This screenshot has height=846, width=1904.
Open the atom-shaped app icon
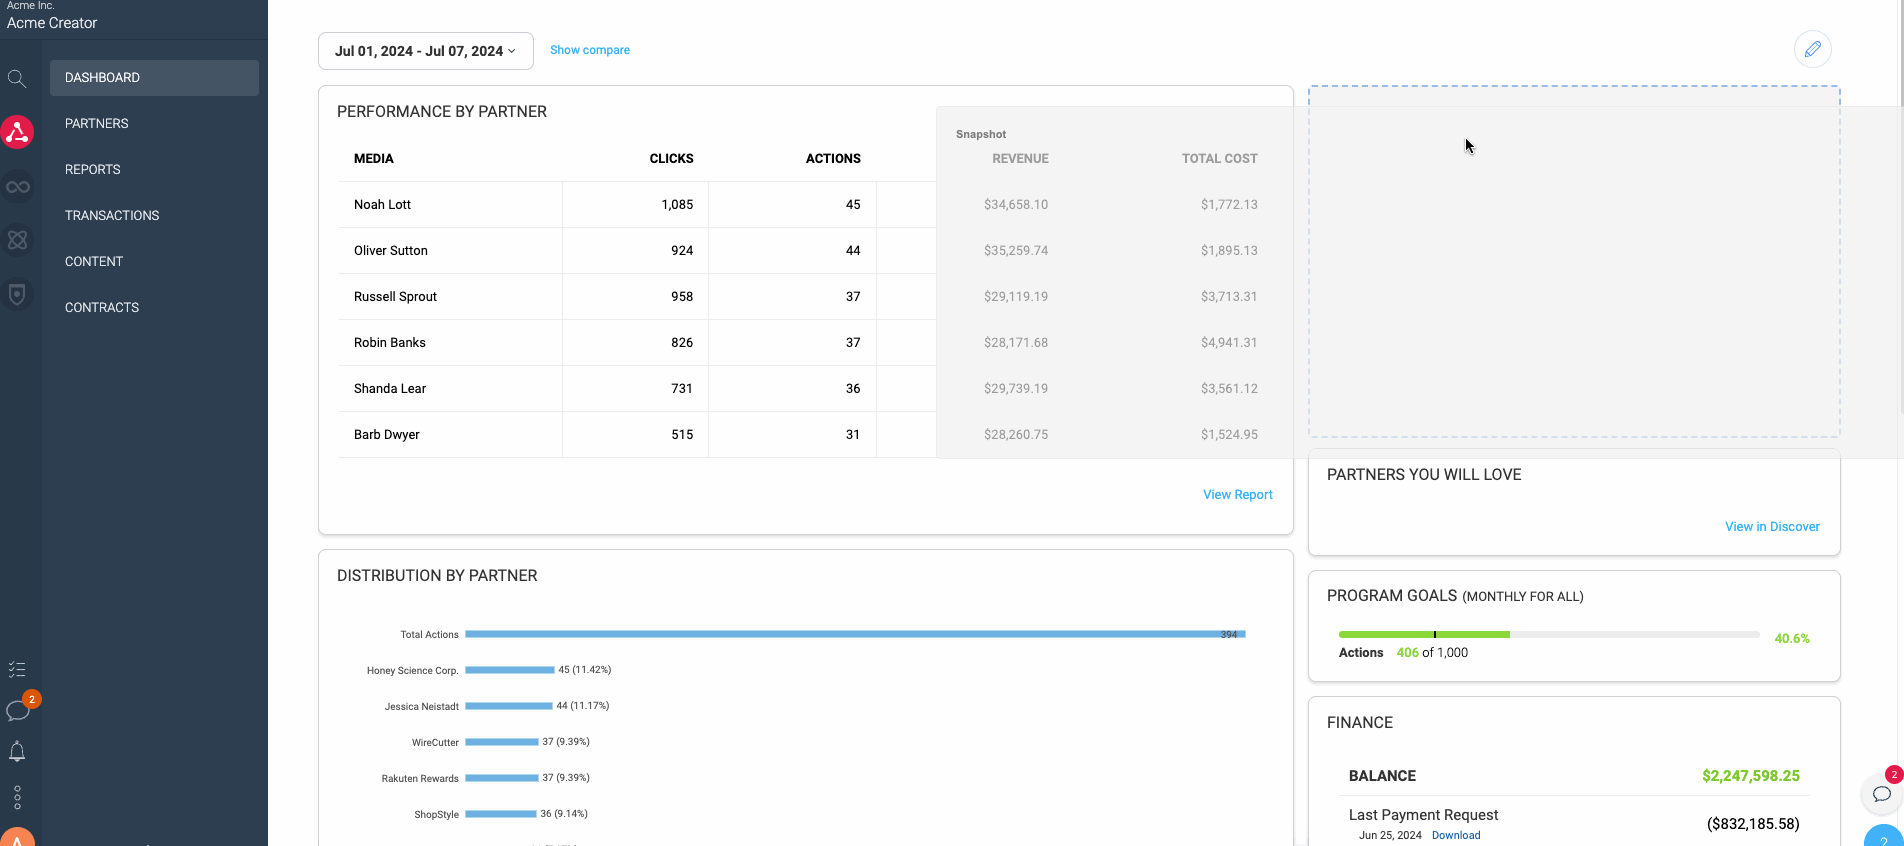(17, 240)
